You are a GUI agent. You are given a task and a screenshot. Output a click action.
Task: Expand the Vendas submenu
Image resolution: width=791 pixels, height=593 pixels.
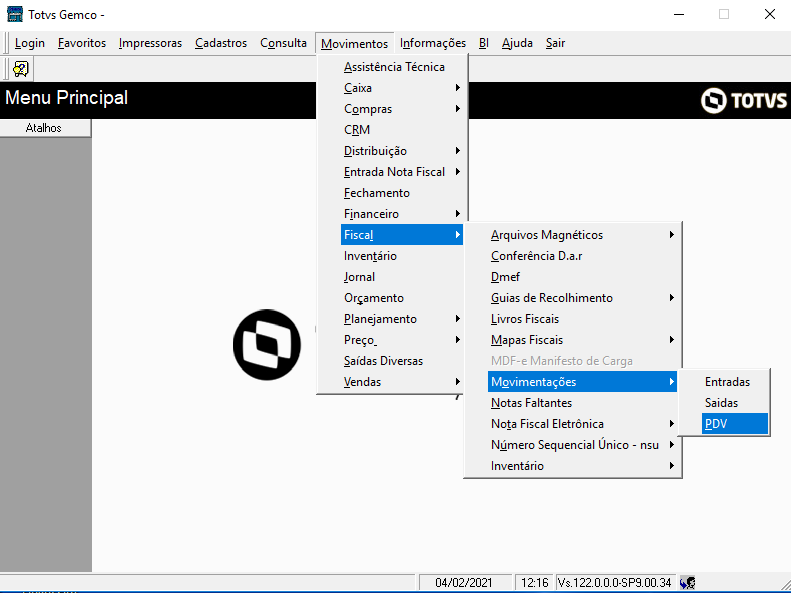pos(402,382)
